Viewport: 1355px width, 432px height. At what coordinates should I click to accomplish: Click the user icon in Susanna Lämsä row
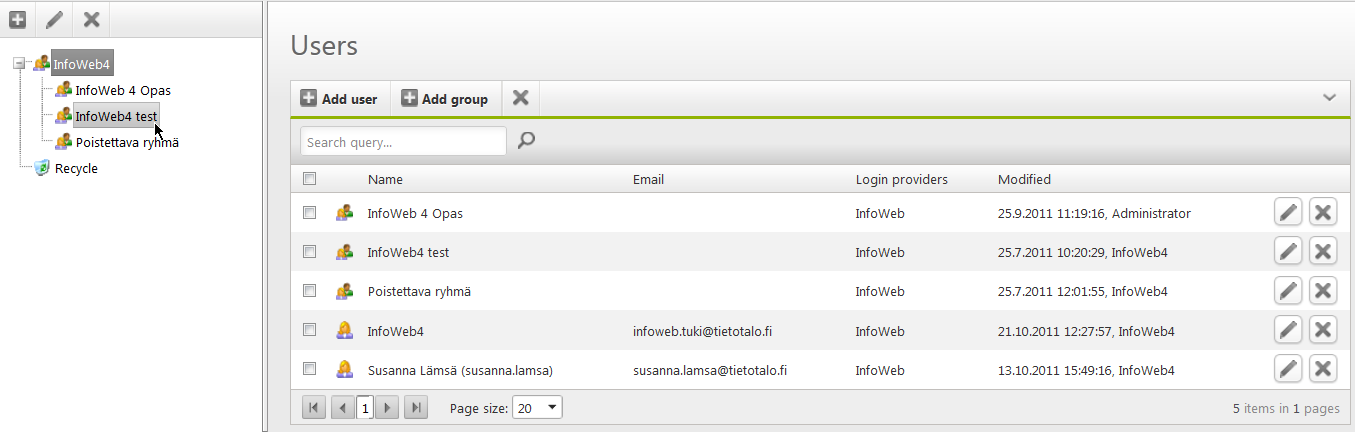click(x=344, y=370)
